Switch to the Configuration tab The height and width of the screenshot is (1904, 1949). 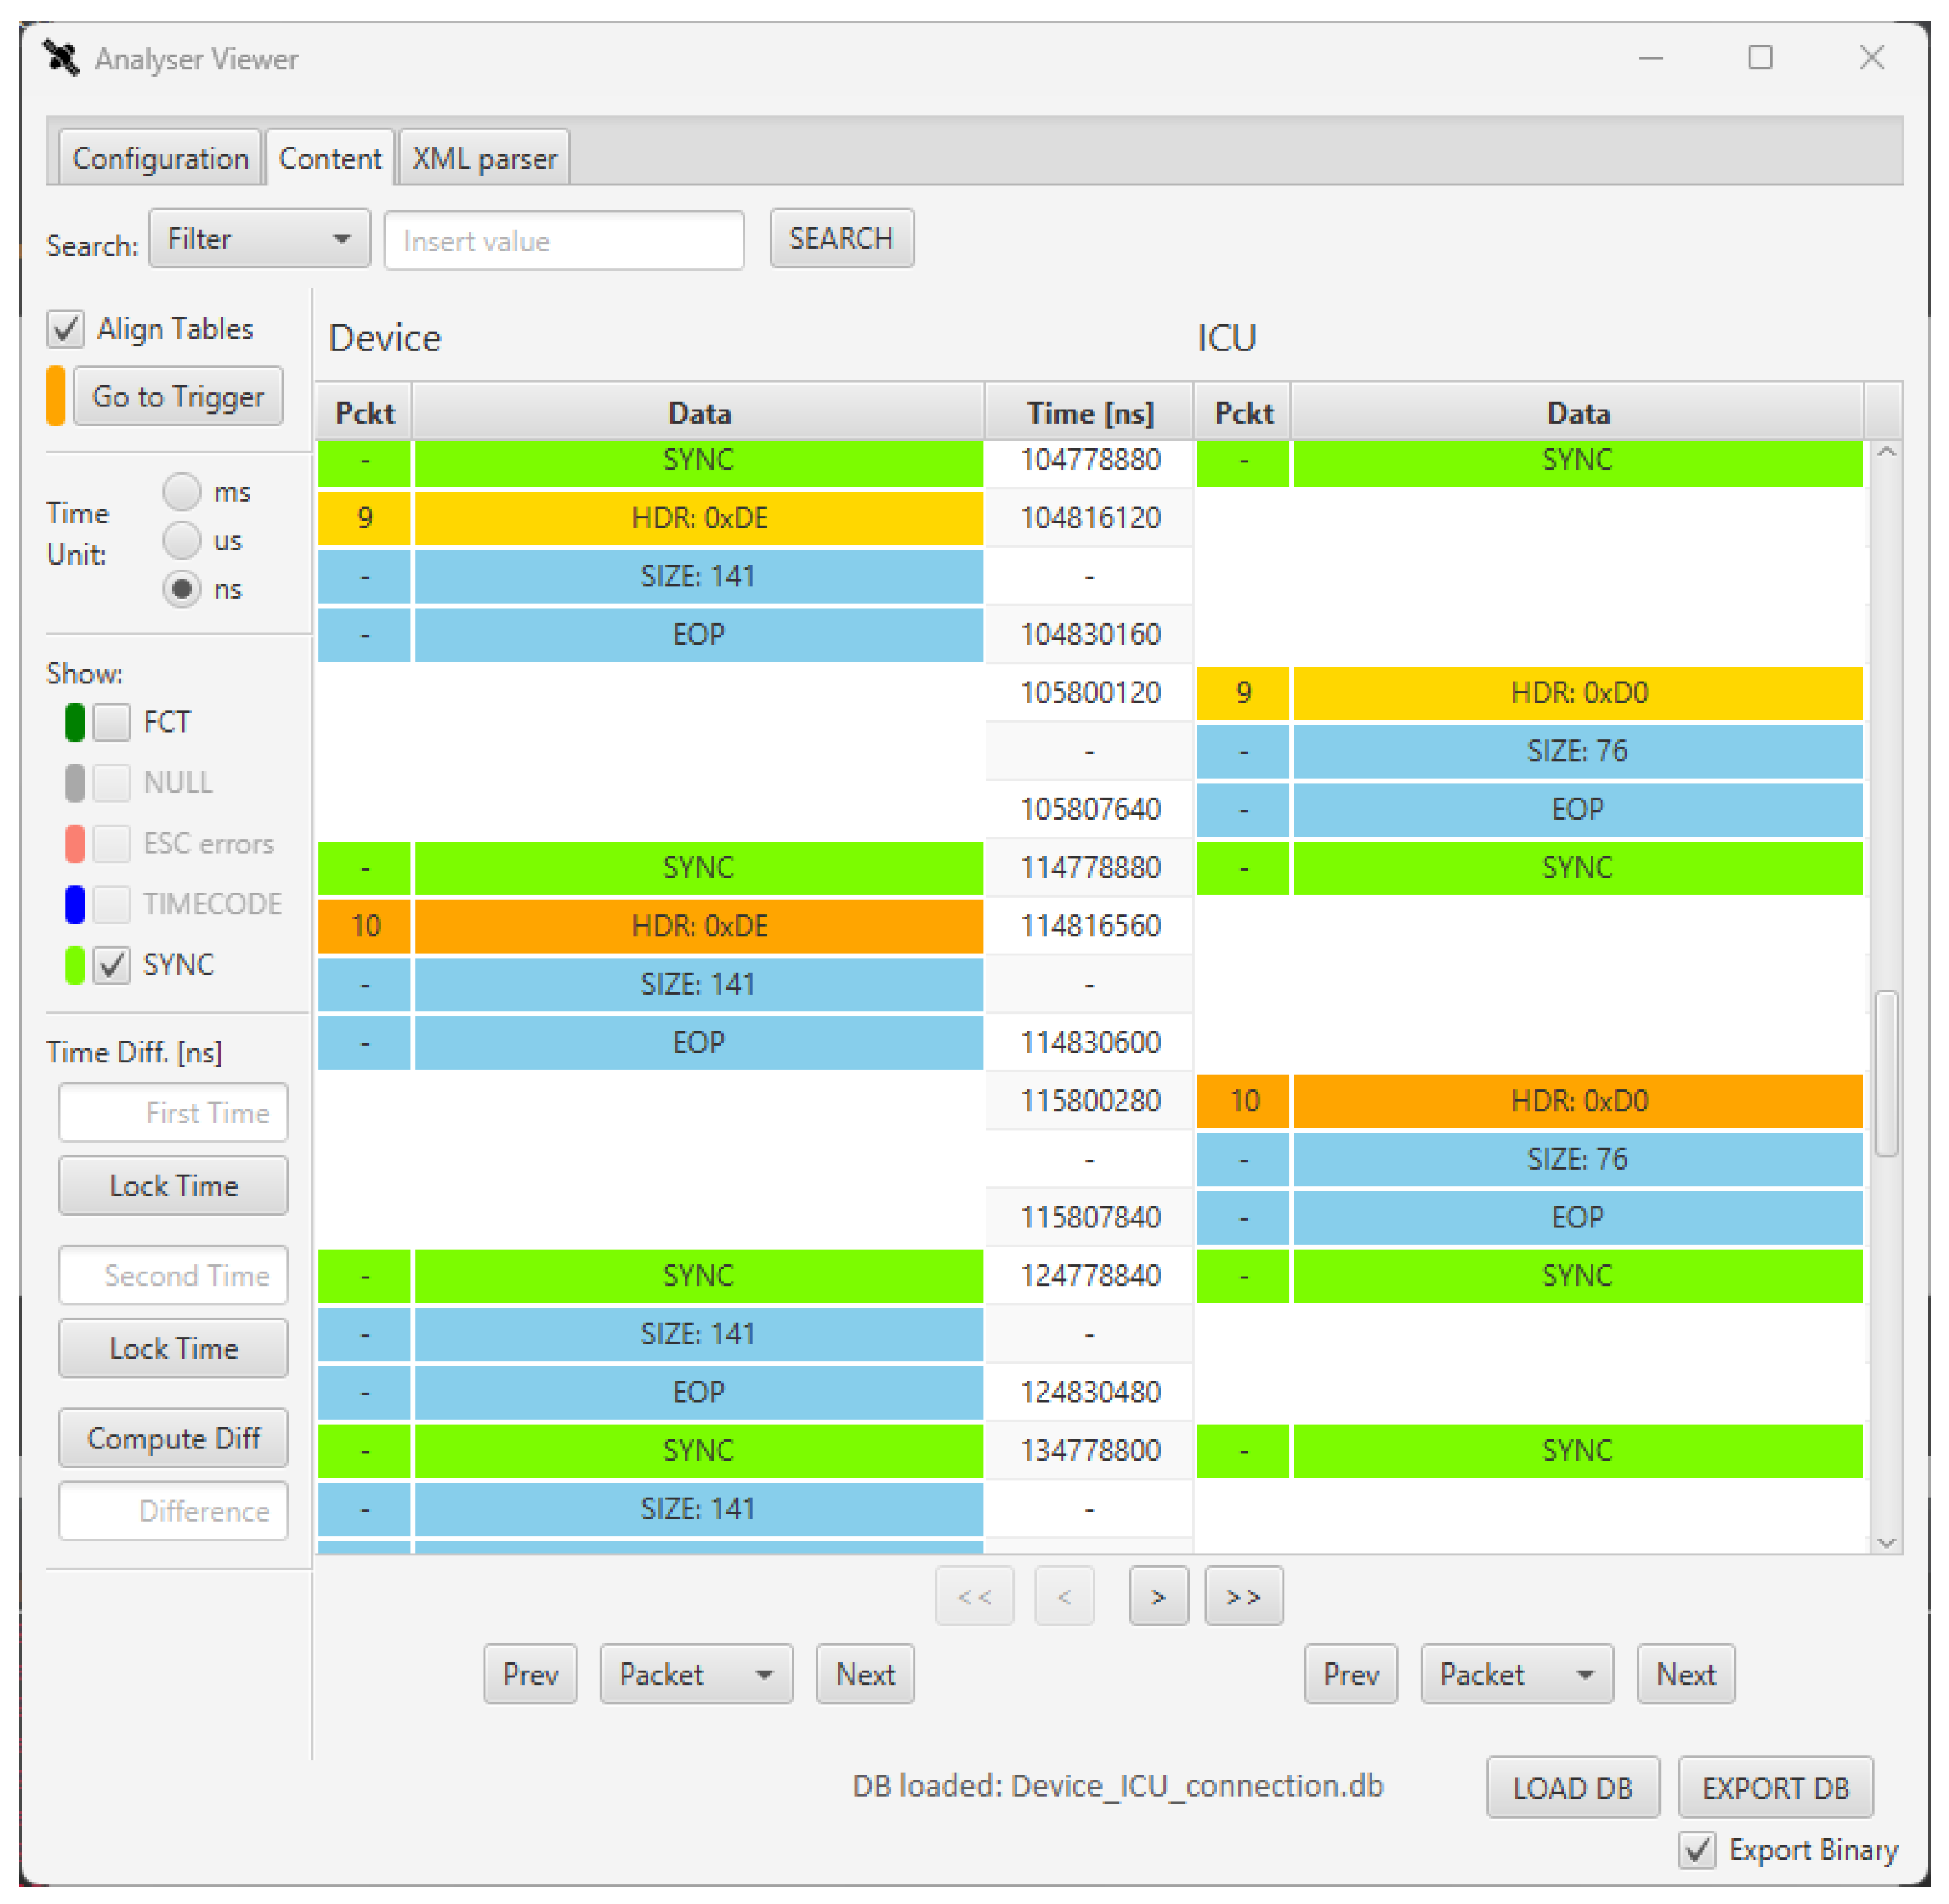pyautogui.click(x=160, y=158)
